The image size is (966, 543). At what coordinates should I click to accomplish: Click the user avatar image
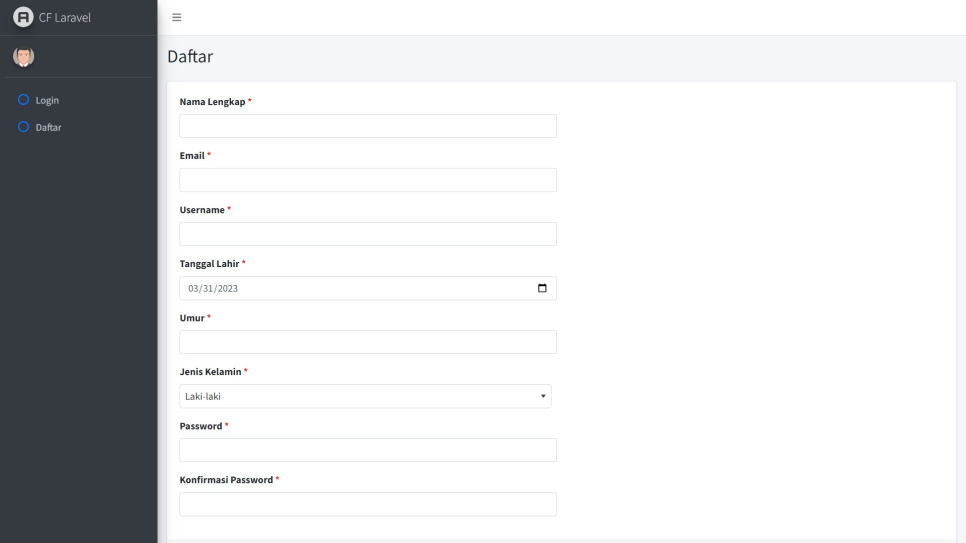pyautogui.click(x=23, y=57)
